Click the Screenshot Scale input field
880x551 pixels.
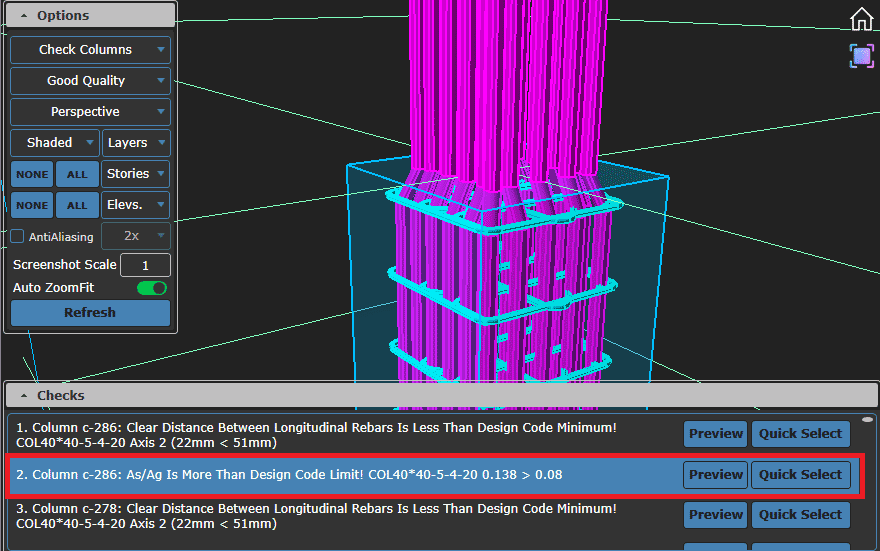[145, 265]
